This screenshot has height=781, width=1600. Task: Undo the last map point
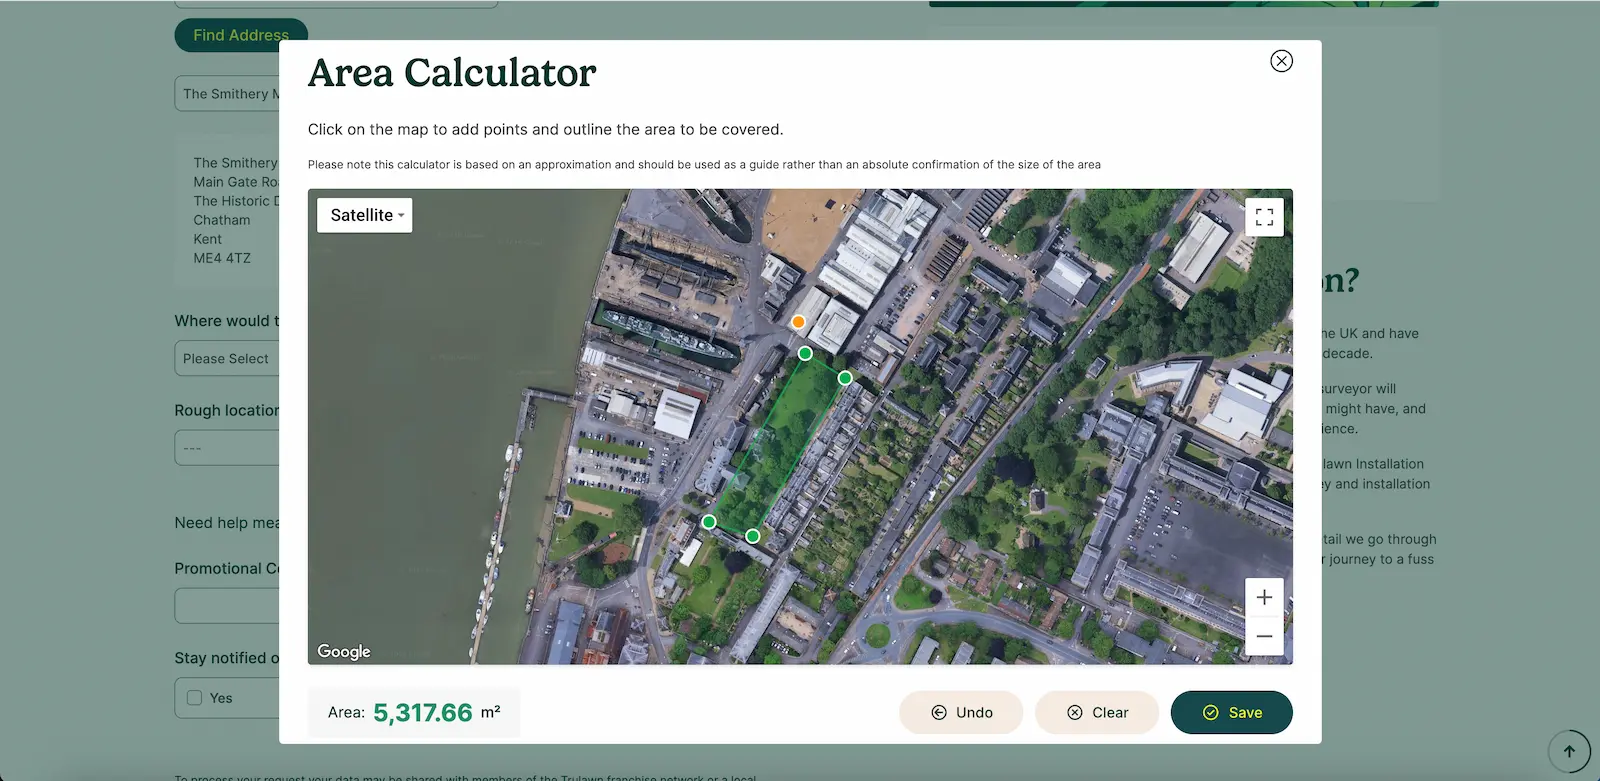coord(961,712)
